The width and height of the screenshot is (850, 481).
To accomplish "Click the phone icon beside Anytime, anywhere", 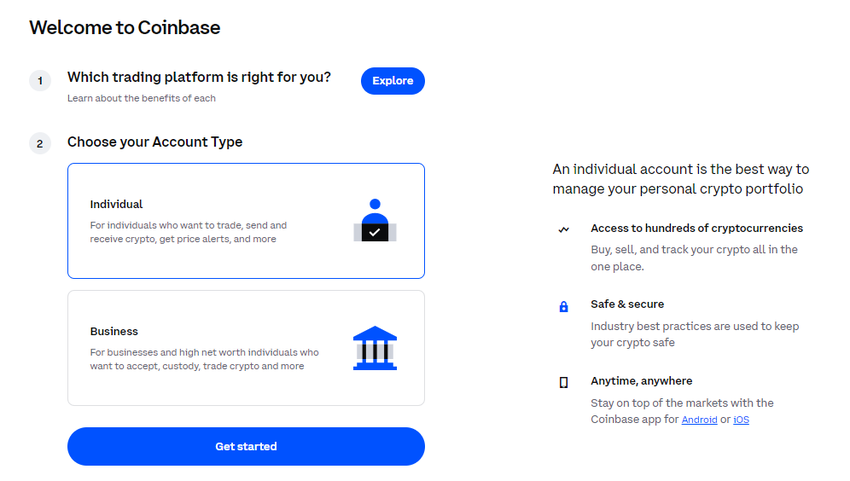I will 564,383.
